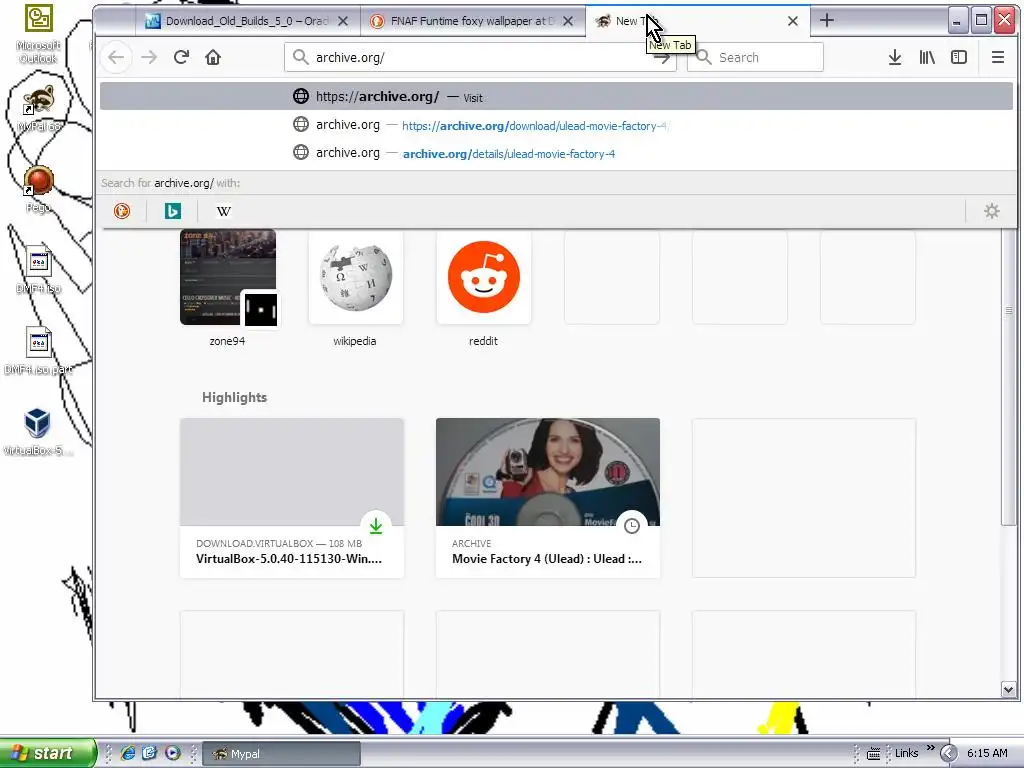Screen dimensions: 1024x768
Task: Launch Outlook Express quick launch icon
Action: [150, 753]
